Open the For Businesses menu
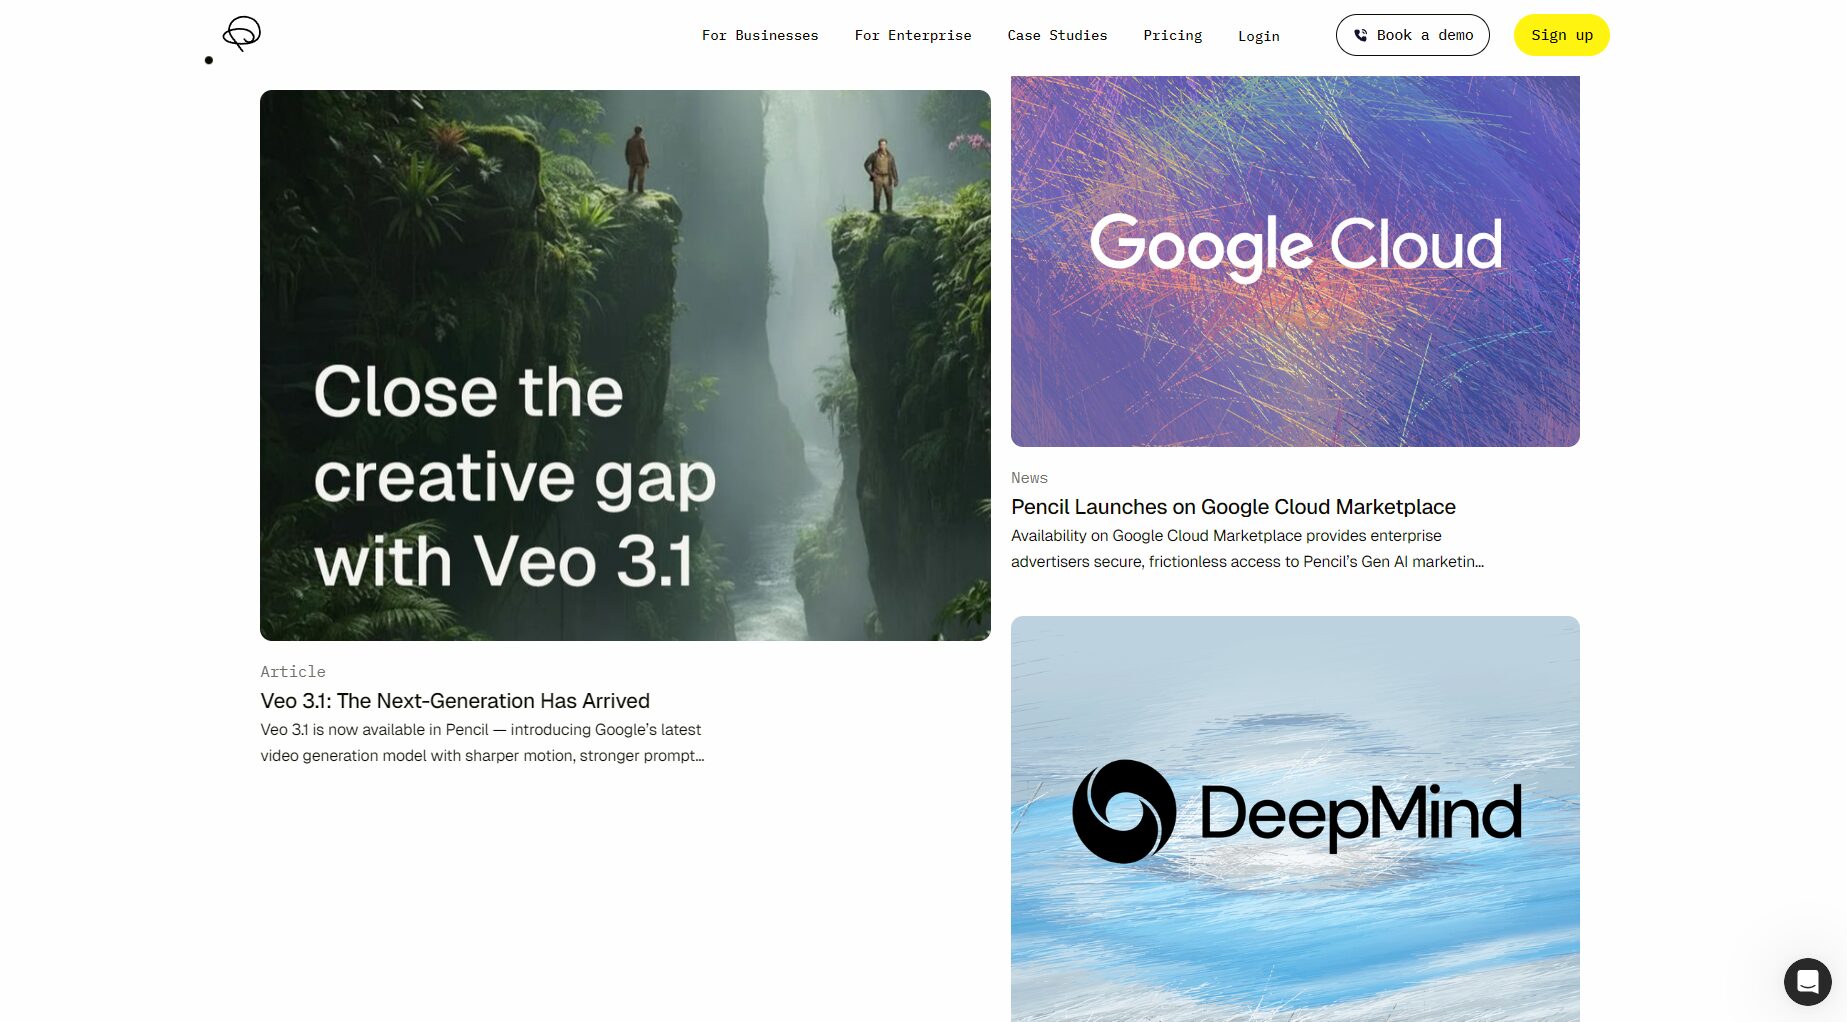This screenshot has width=1847, height=1022. 760,35
